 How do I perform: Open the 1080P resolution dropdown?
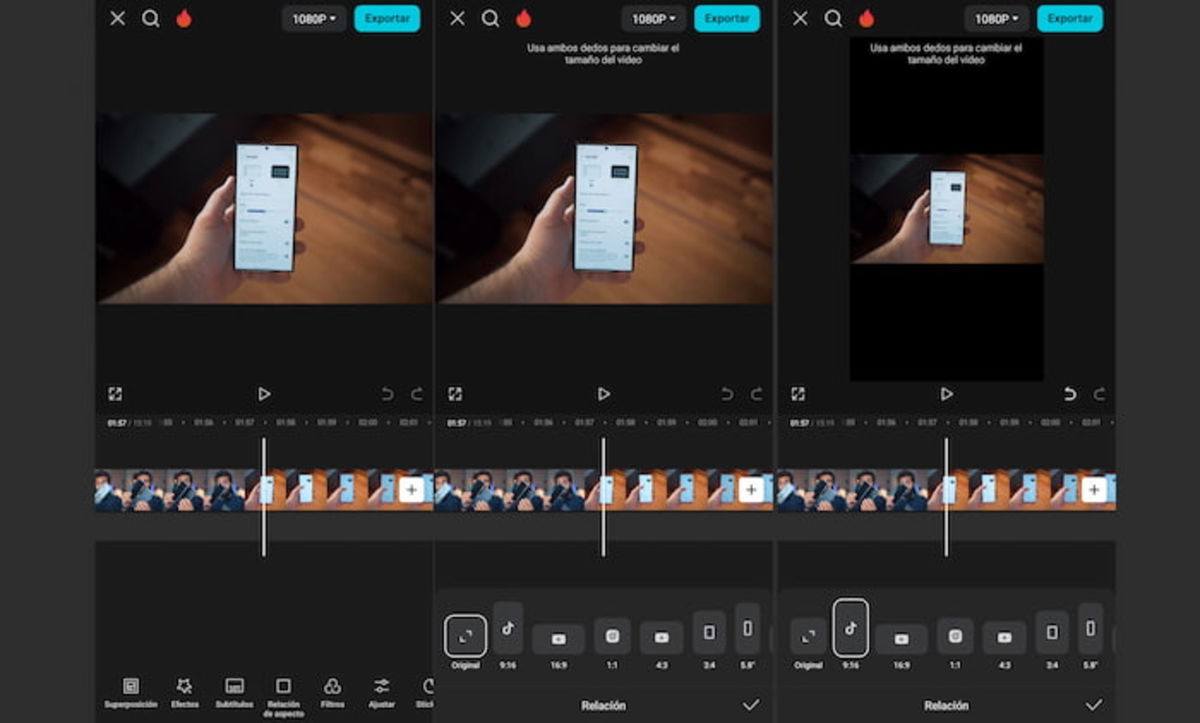point(311,18)
